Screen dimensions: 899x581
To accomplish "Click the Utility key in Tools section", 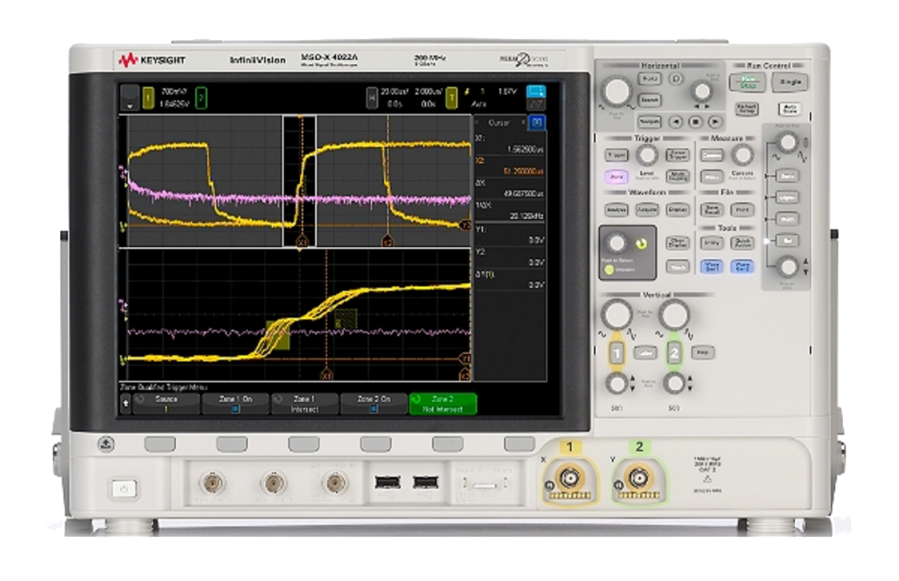I will [x=712, y=243].
